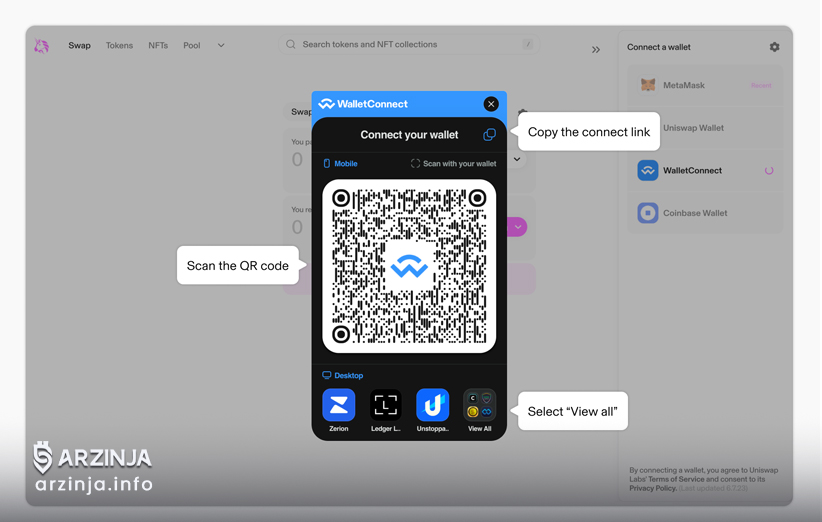Close the WalletConnect modal

(x=491, y=104)
